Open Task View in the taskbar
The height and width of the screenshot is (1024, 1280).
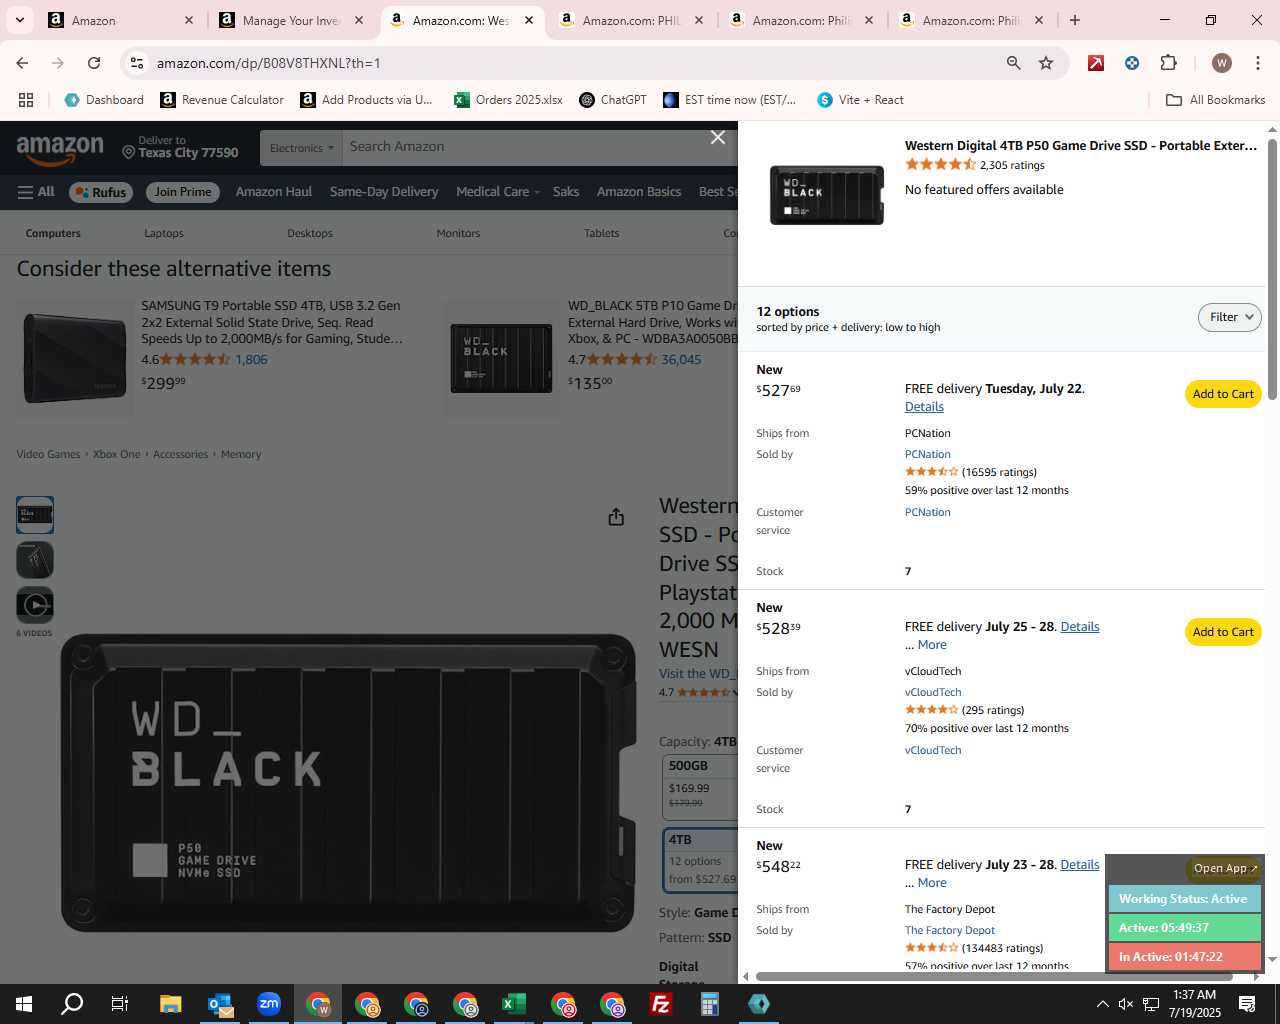tap(120, 1004)
